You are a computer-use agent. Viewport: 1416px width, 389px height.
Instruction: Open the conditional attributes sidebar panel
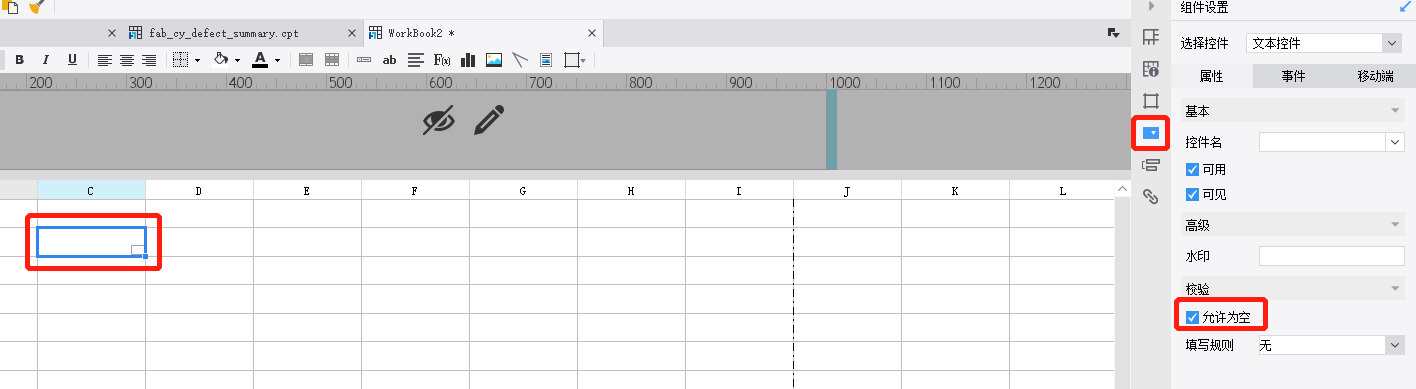point(1150,165)
